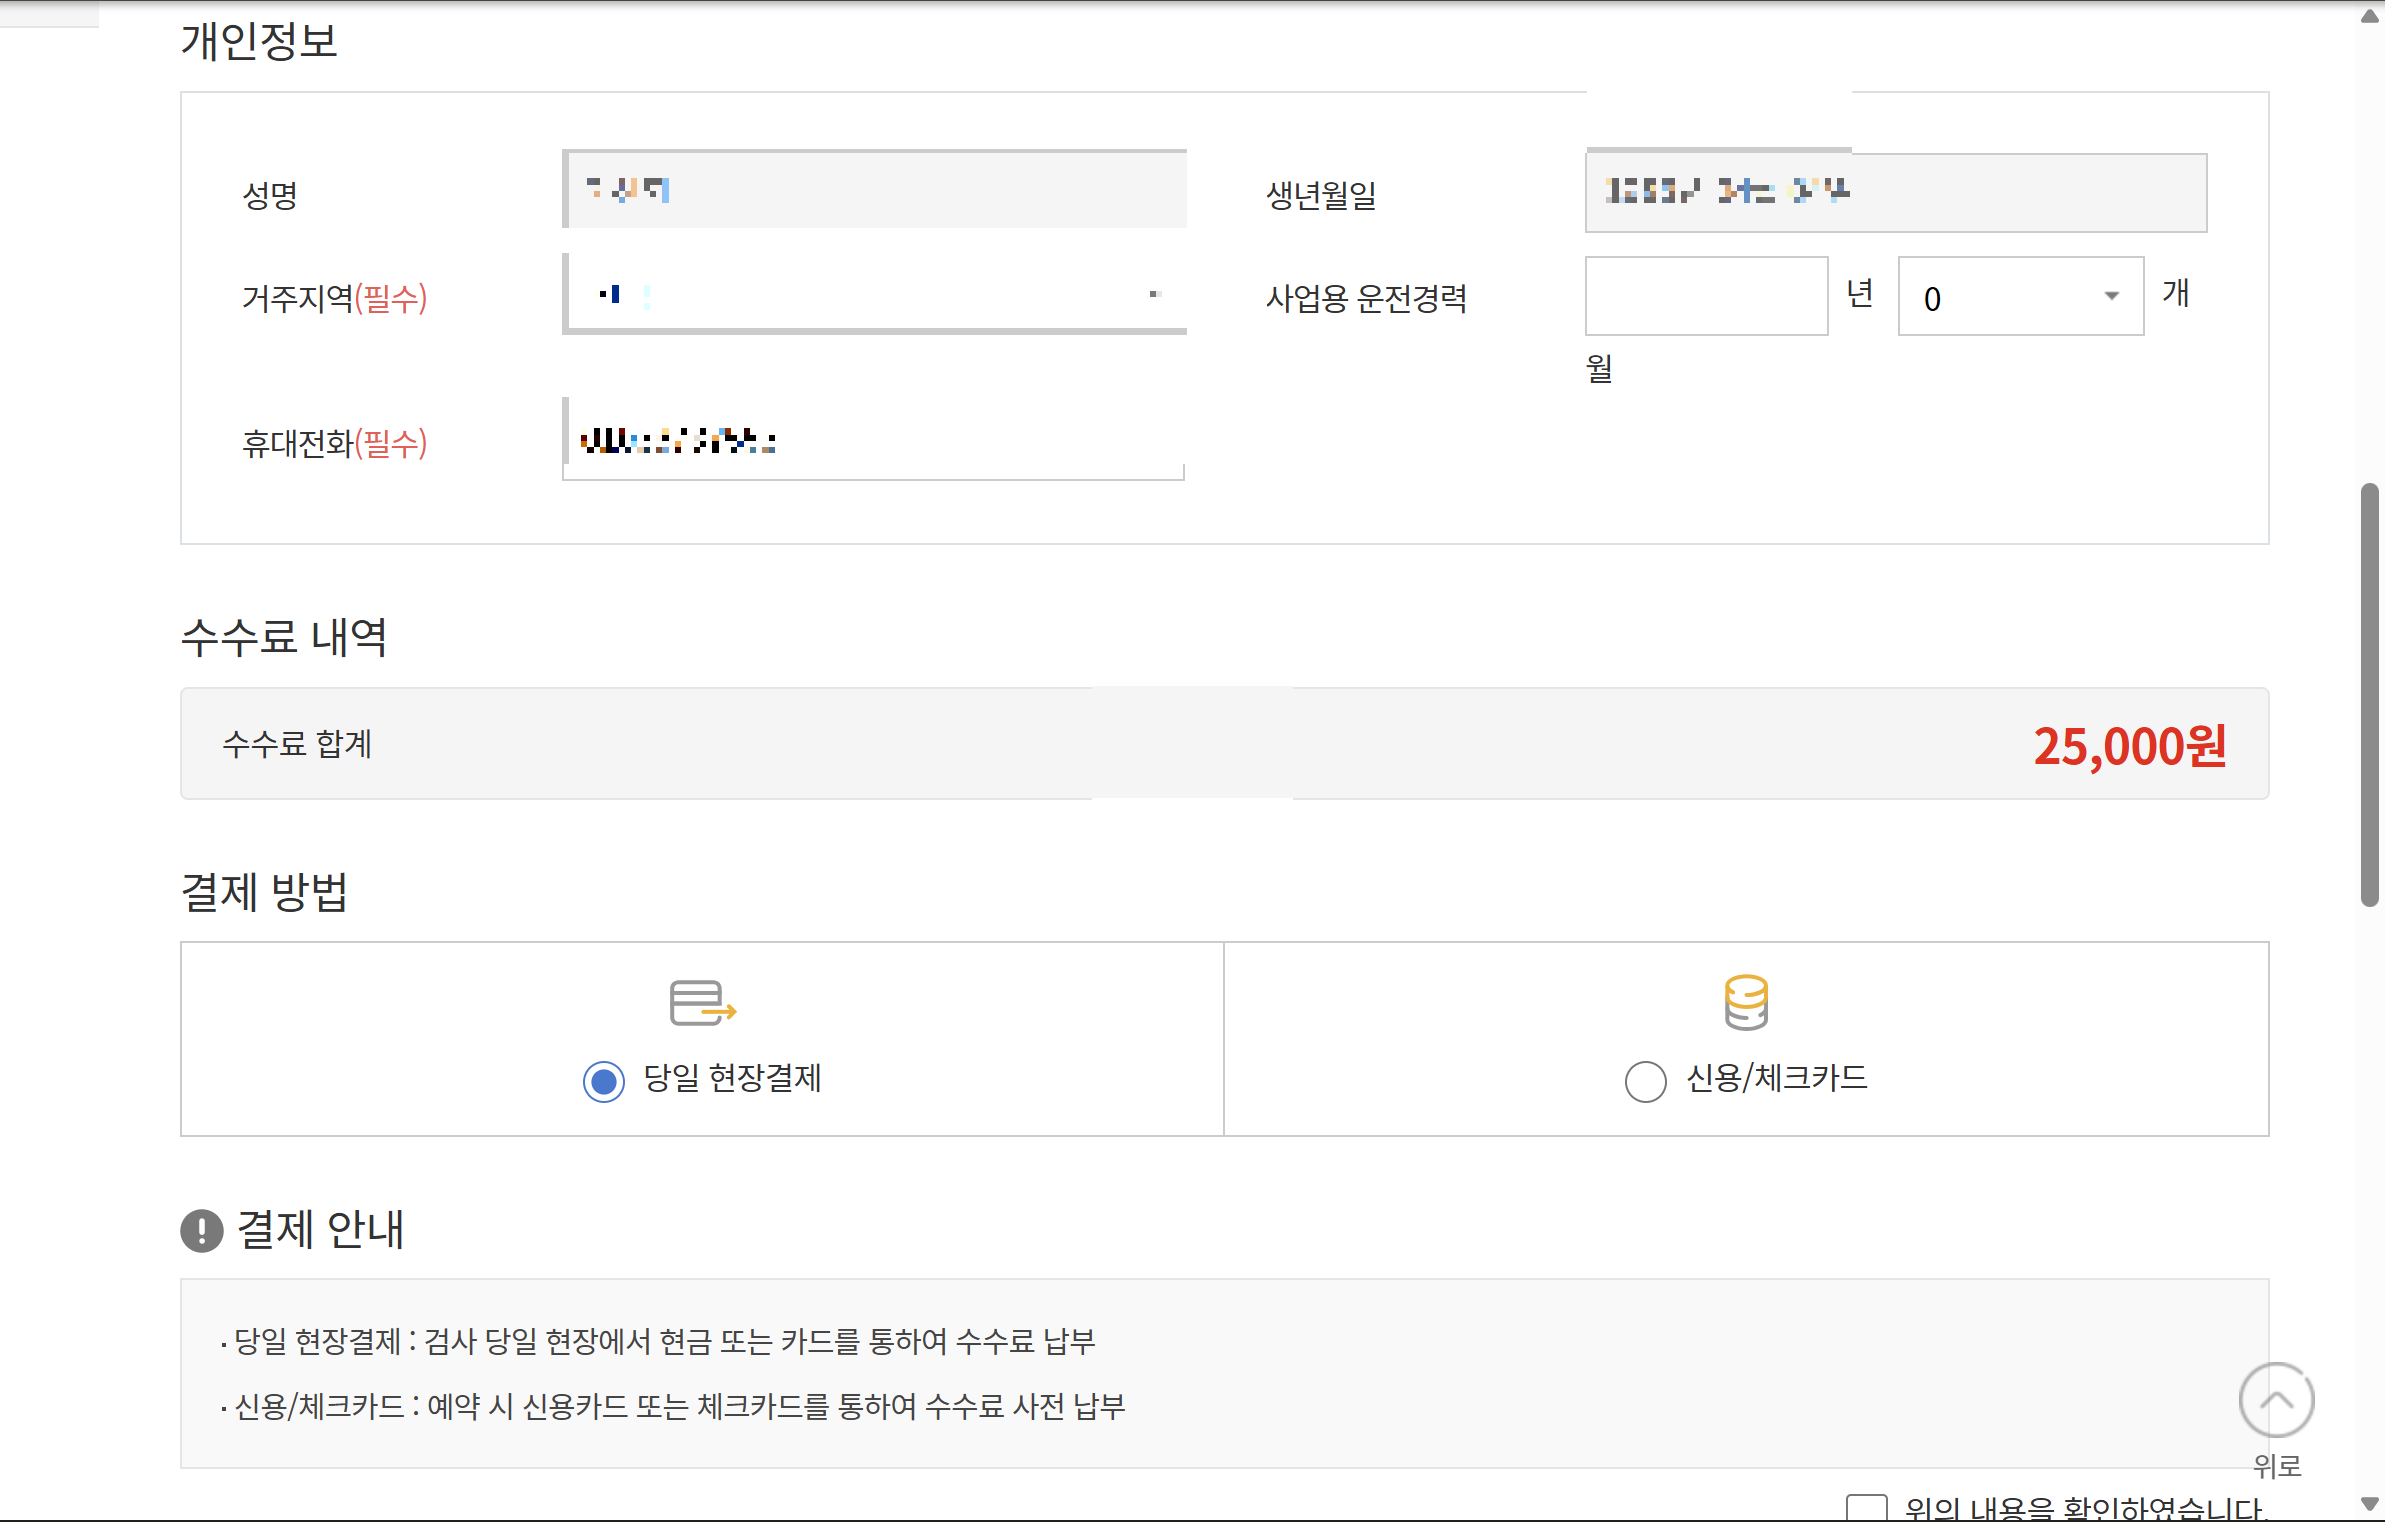2385x1522 pixels.
Task: Click the 25,000원 fee total amount
Action: point(2129,746)
